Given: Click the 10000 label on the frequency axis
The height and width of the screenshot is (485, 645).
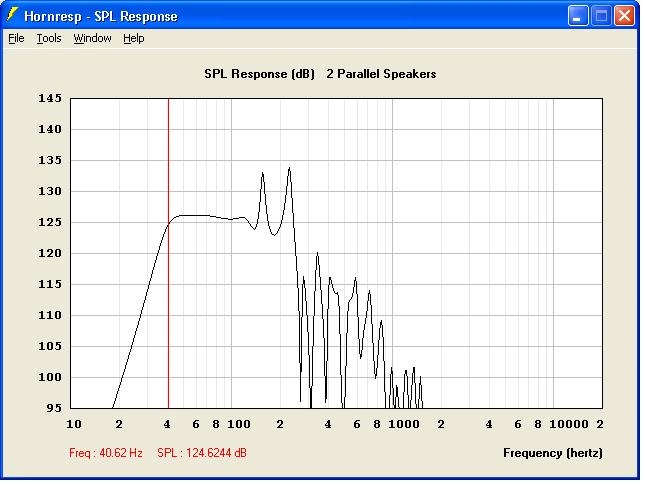Looking at the screenshot, I should point(569,424).
